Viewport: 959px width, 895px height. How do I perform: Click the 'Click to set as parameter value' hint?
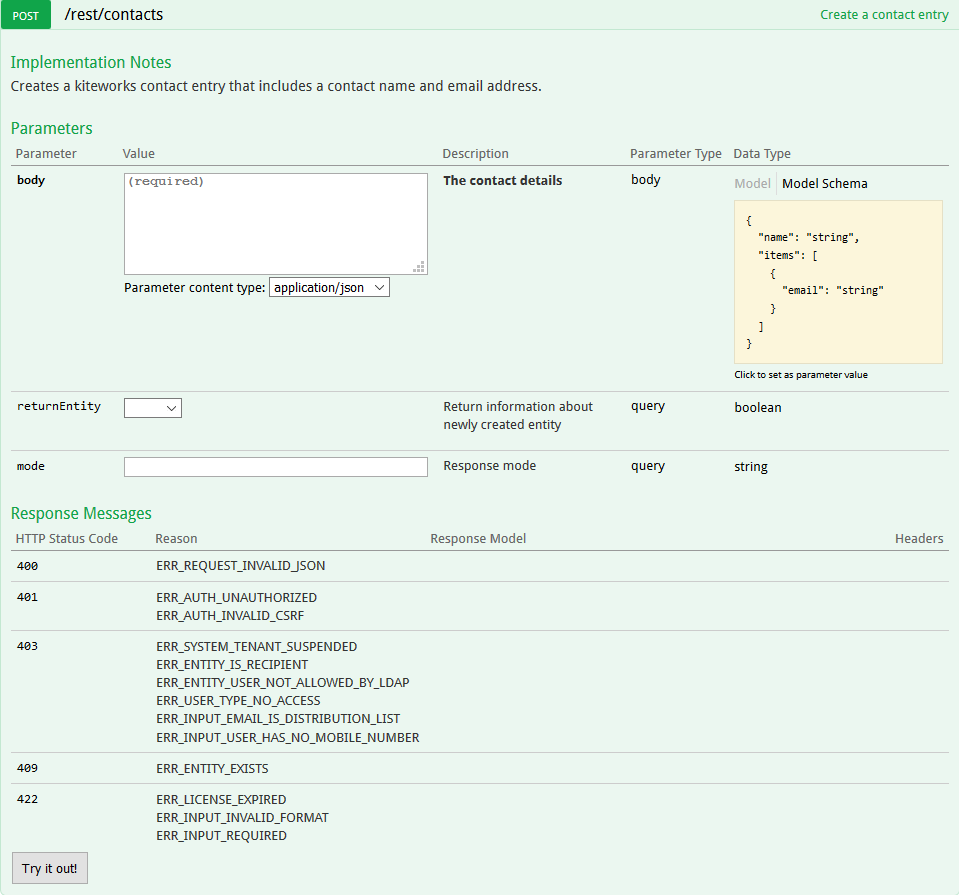800,375
